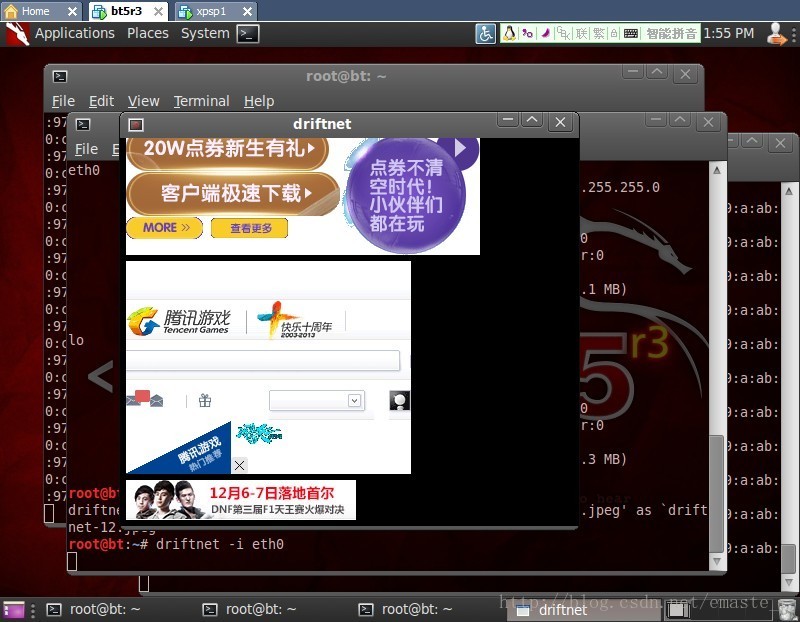Open Help menu in back terminal
This screenshot has height=622, width=800.
coord(259,101)
